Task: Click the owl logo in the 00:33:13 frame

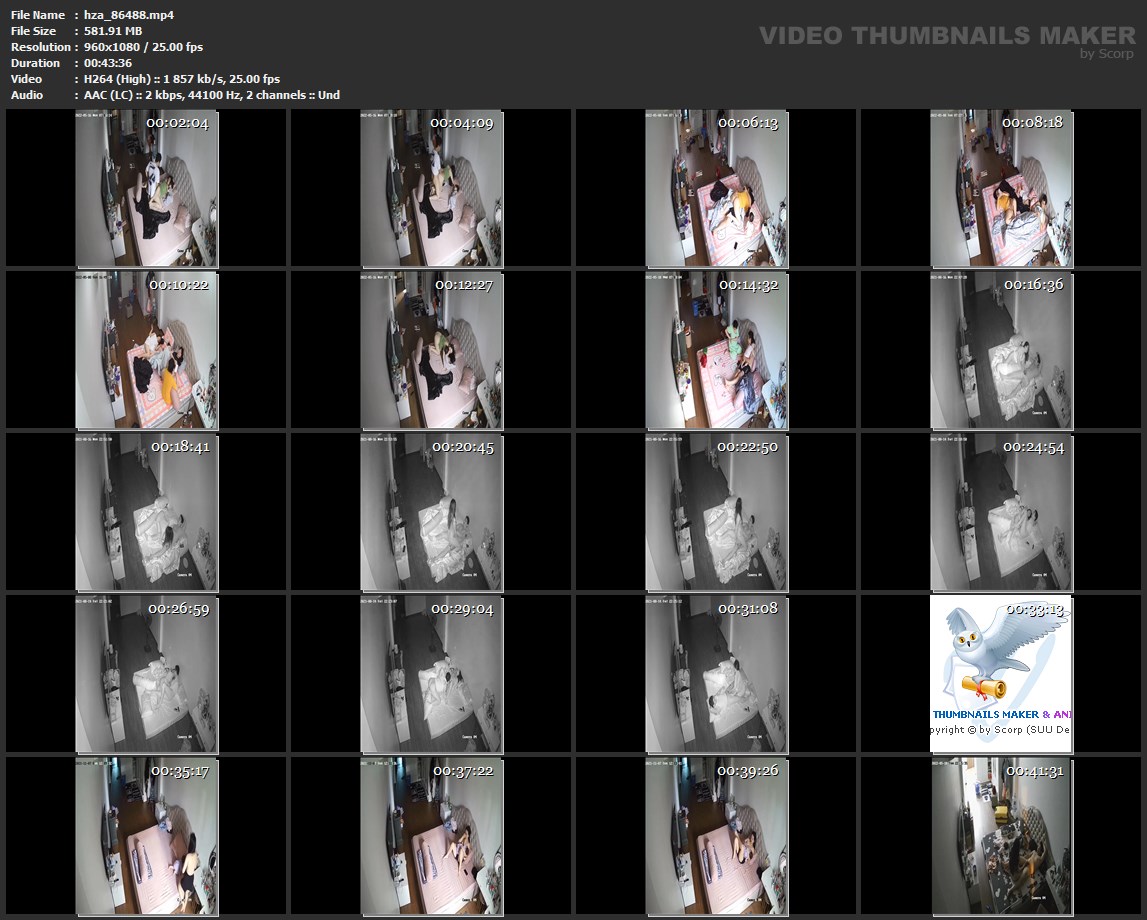Action: coord(990,652)
